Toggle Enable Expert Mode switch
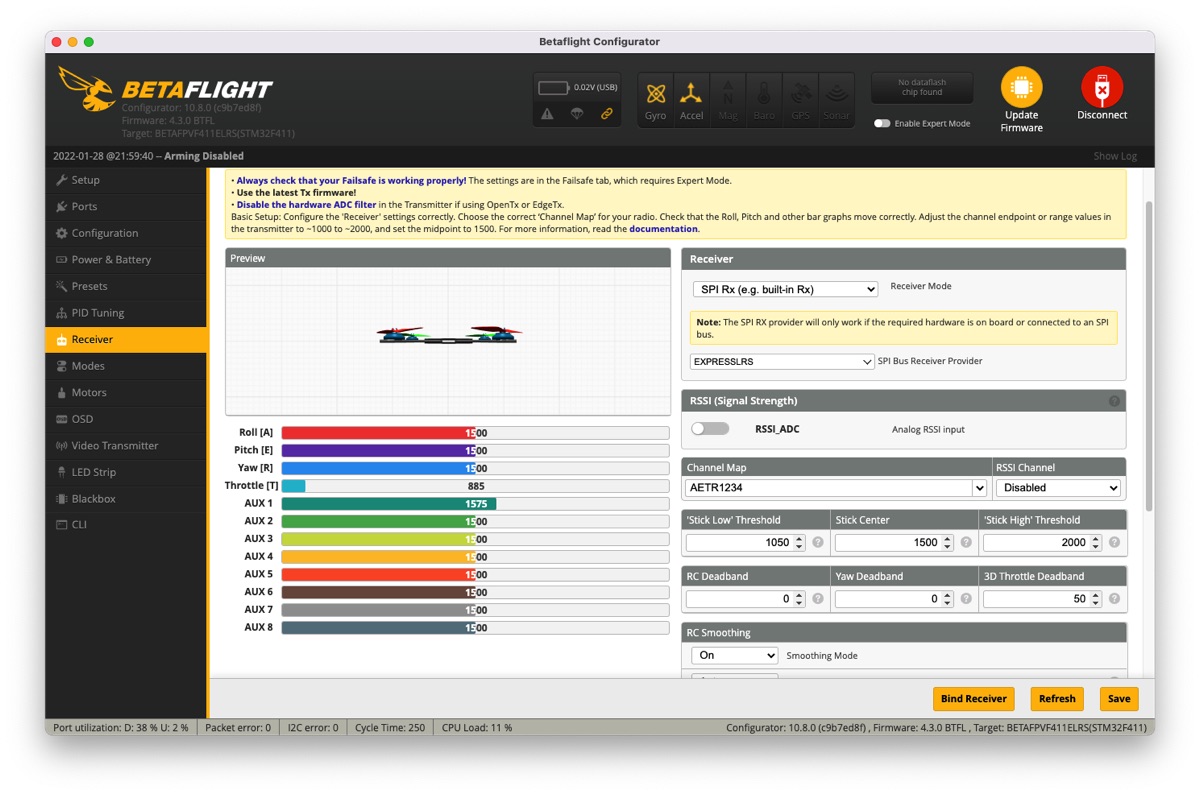This screenshot has width=1200, height=795. point(882,124)
